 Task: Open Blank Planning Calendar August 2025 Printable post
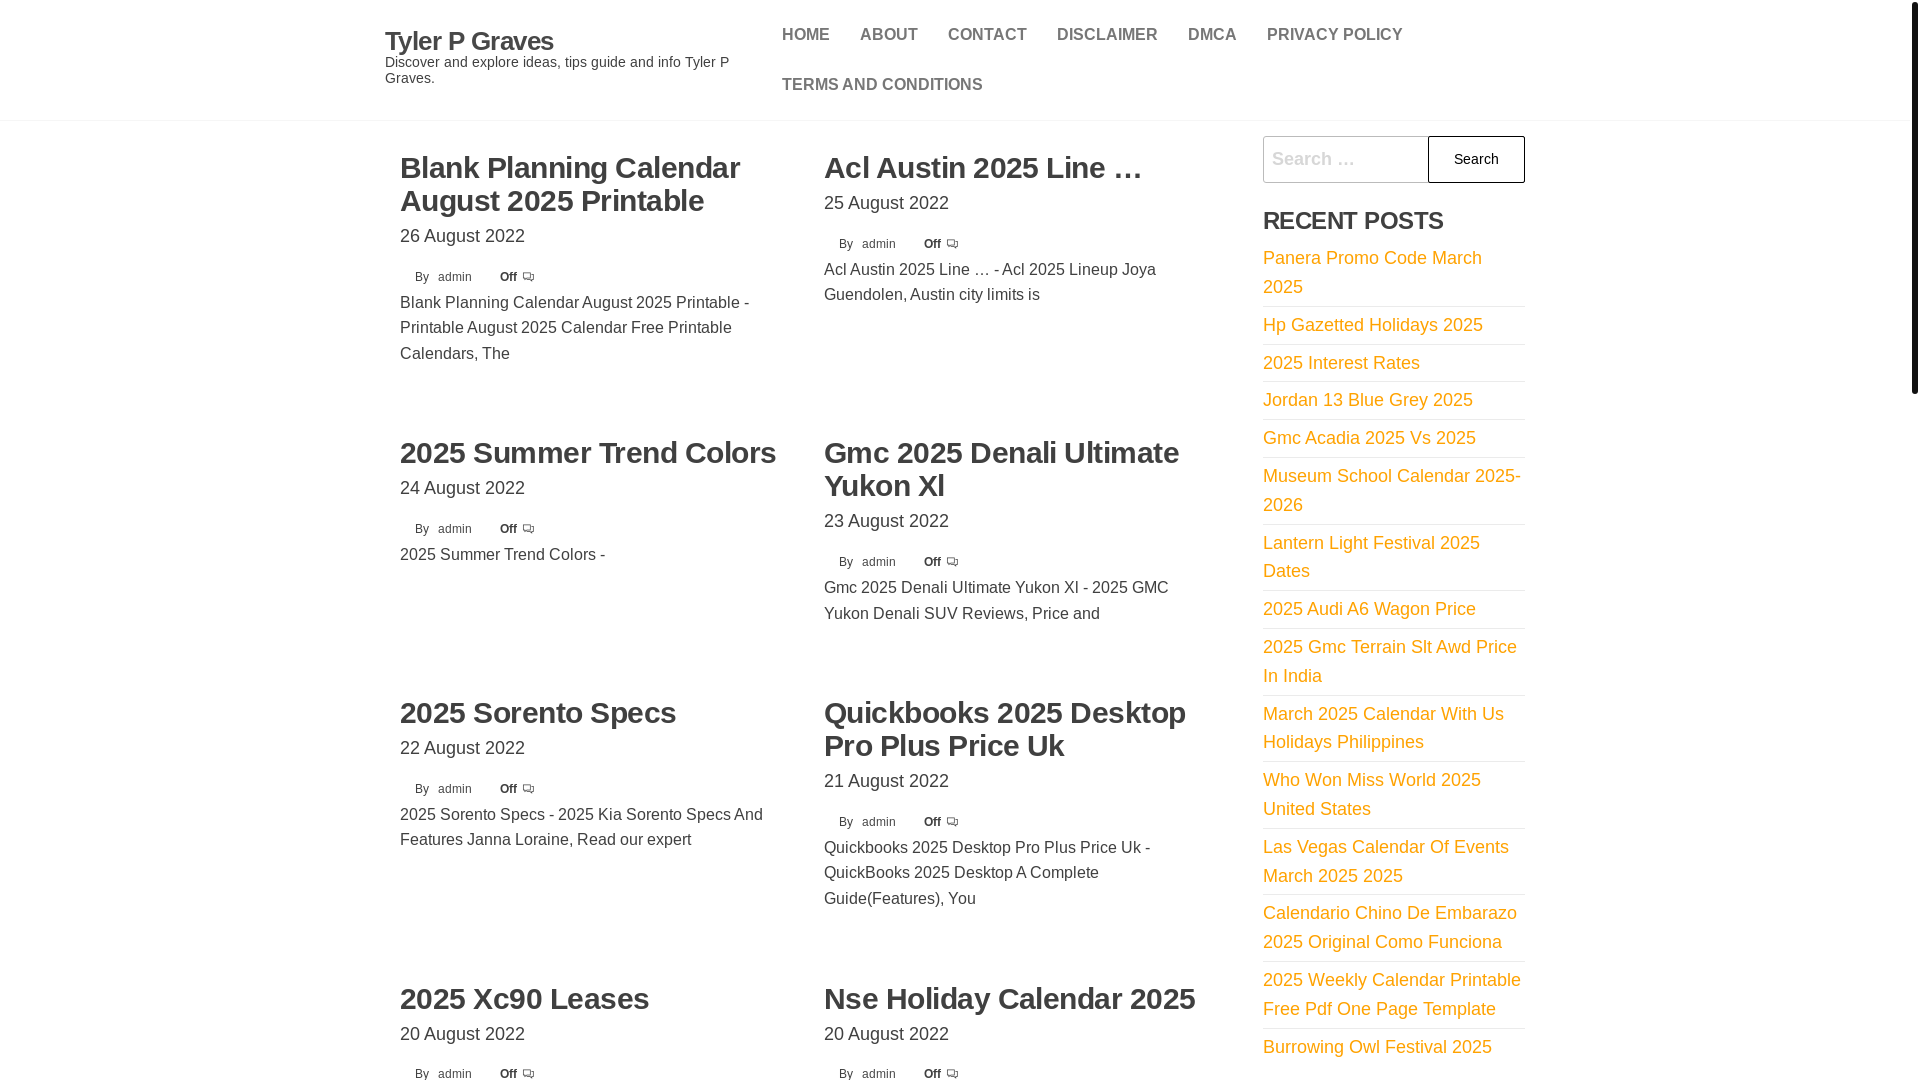570,184
